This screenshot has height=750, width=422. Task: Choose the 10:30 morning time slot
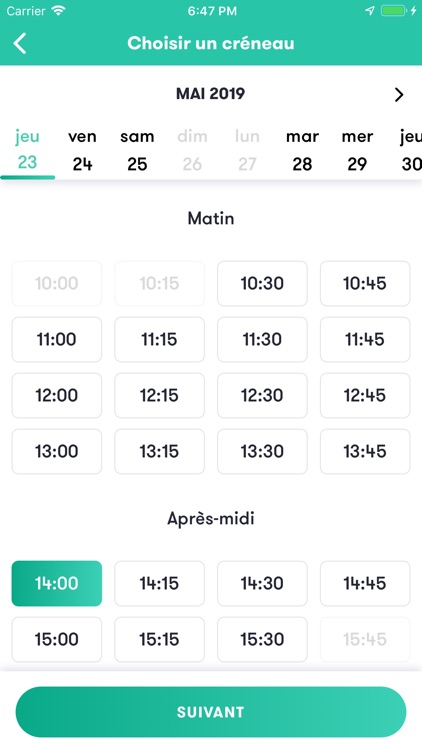click(262, 283)
